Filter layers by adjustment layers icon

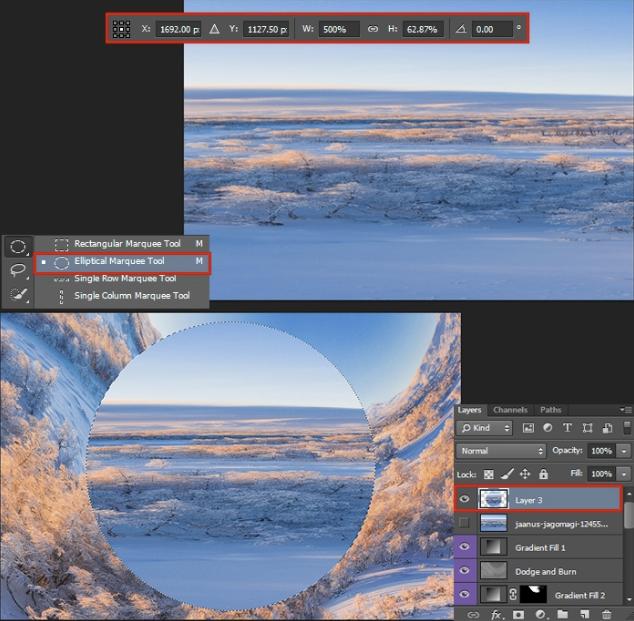547,428
